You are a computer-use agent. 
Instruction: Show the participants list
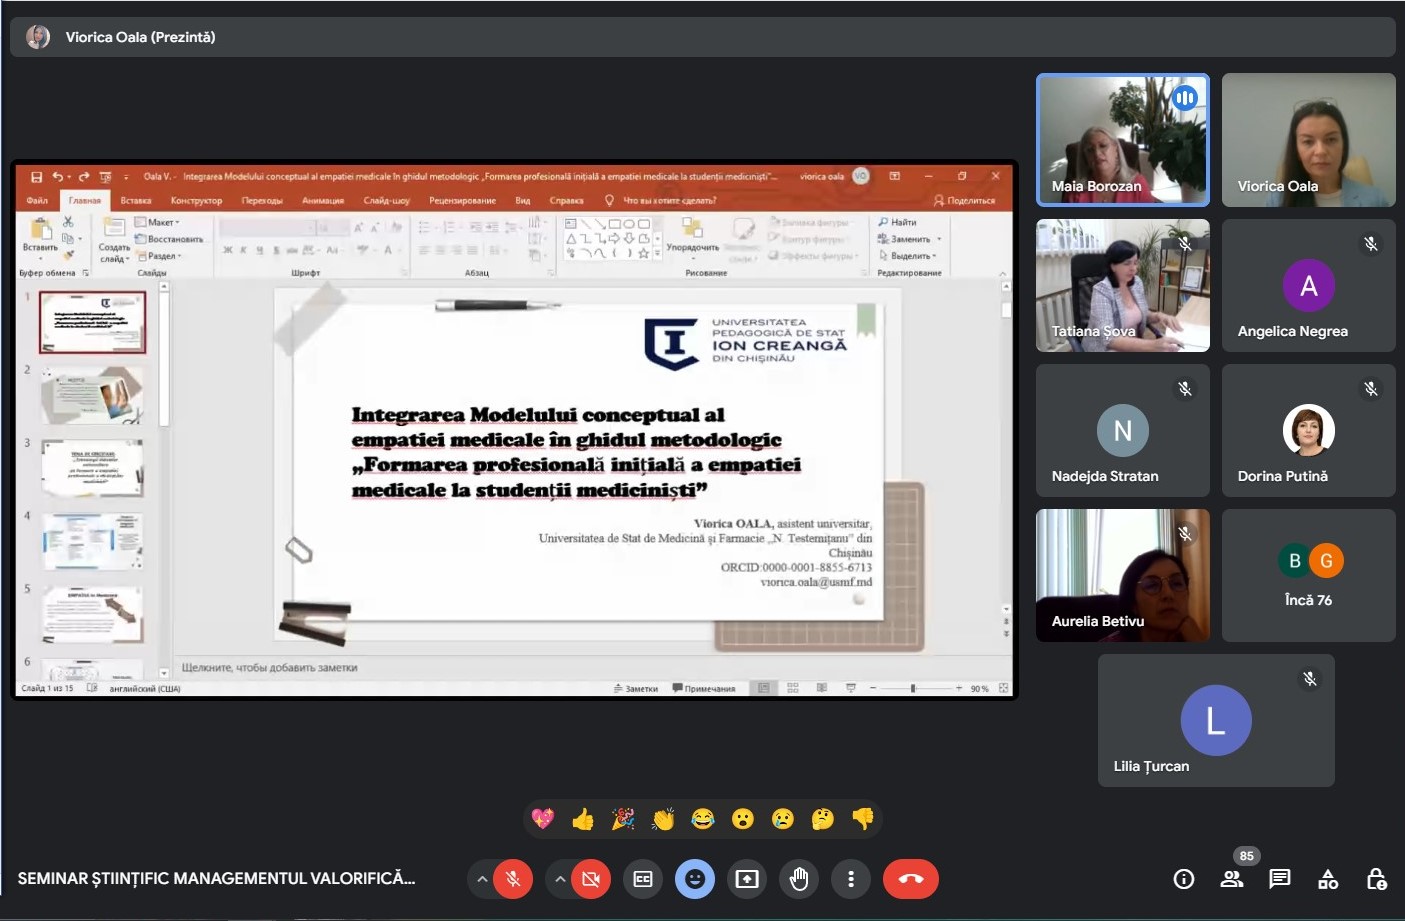1232,879
